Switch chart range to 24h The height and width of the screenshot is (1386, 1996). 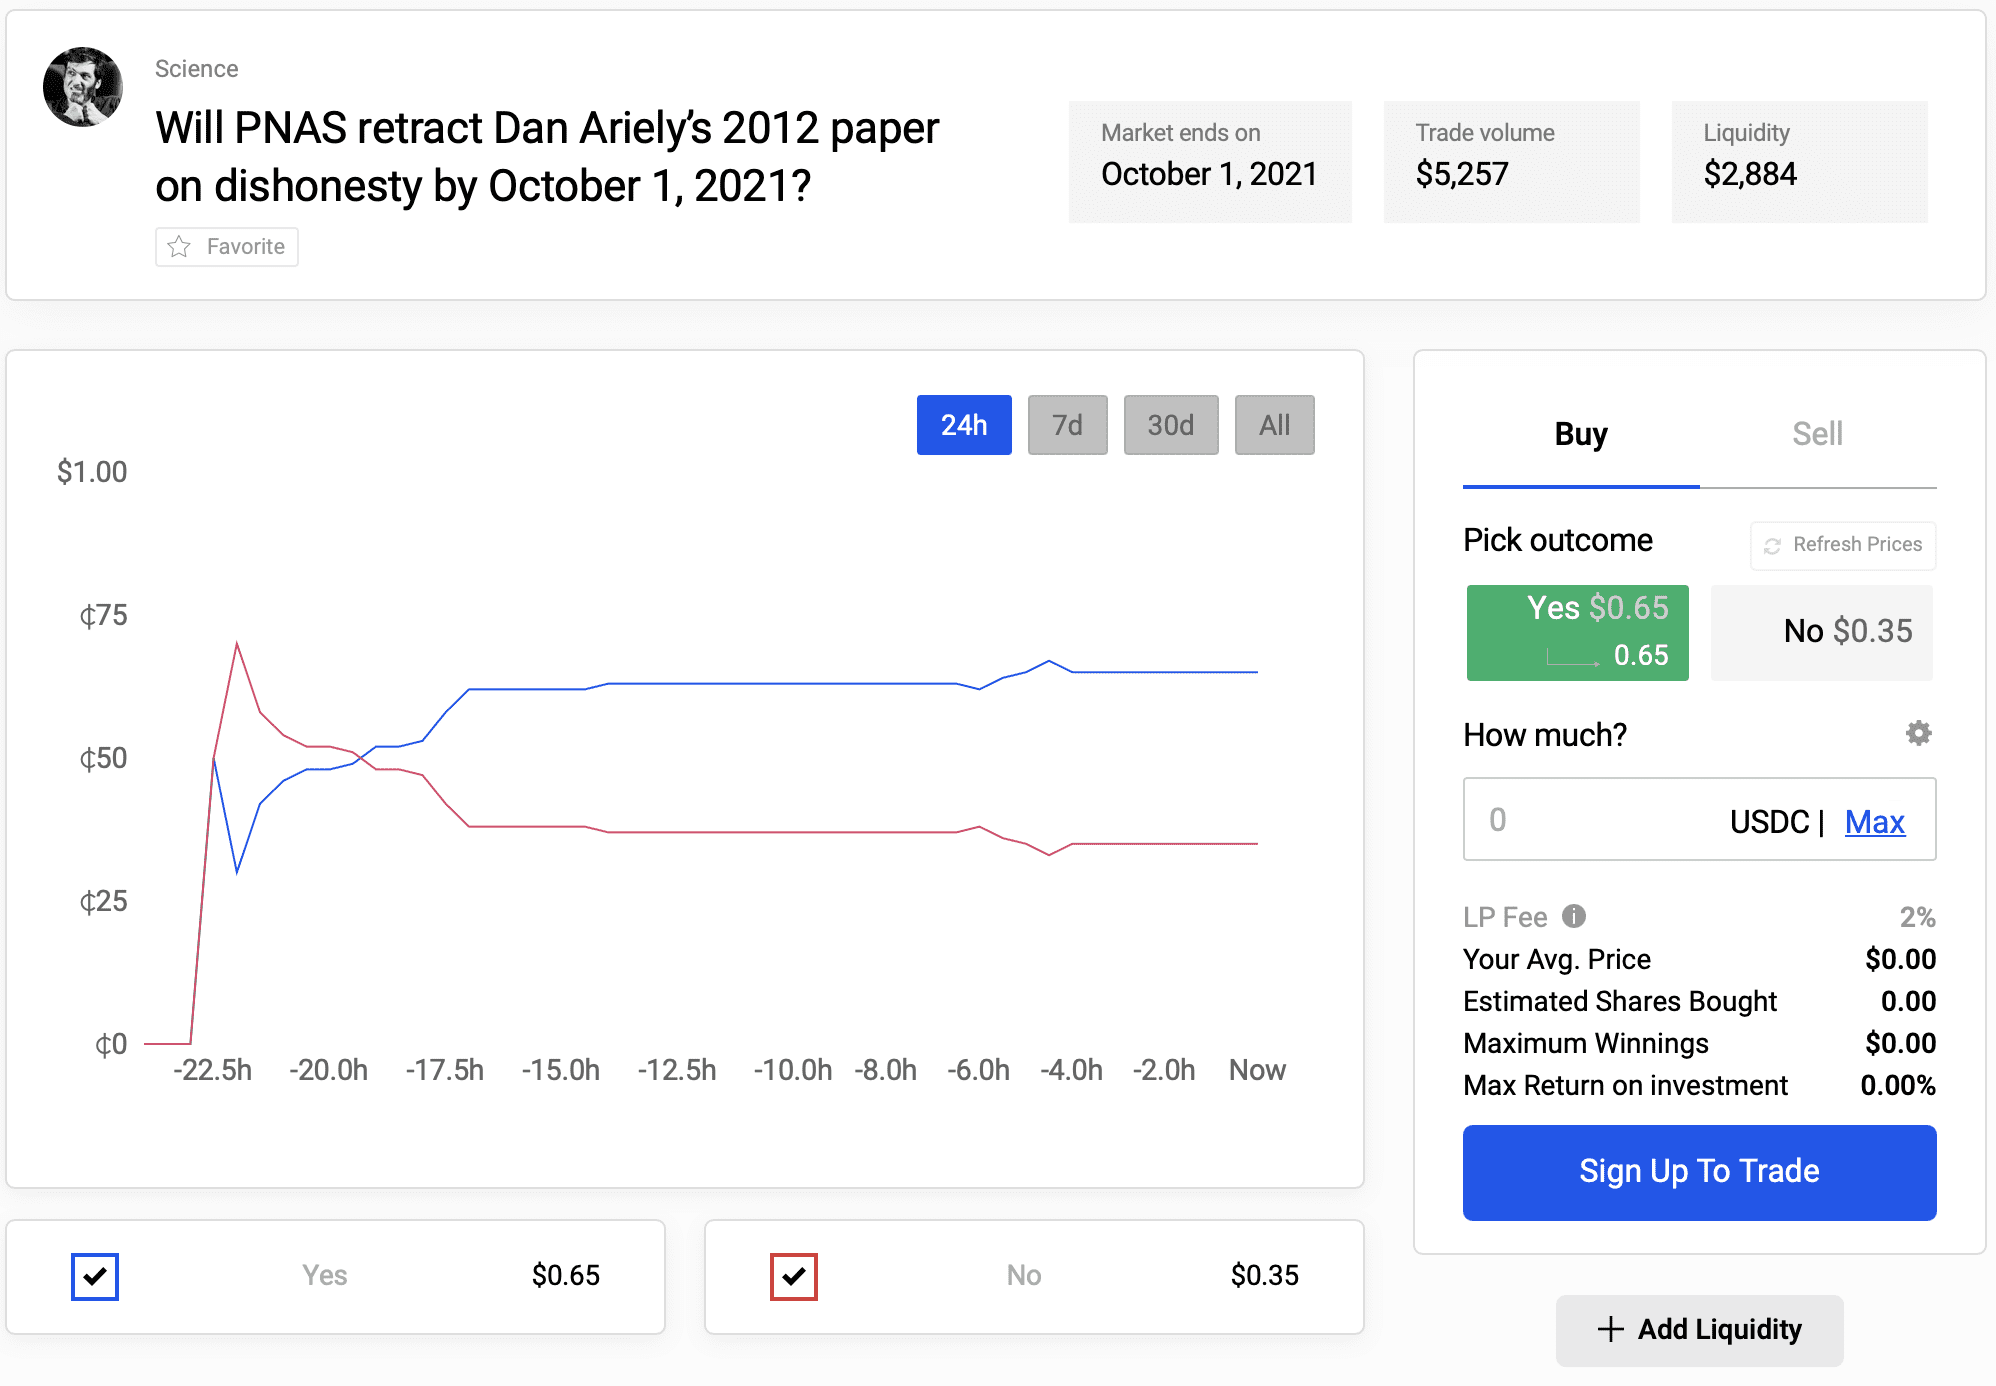(x=964, y=425)
